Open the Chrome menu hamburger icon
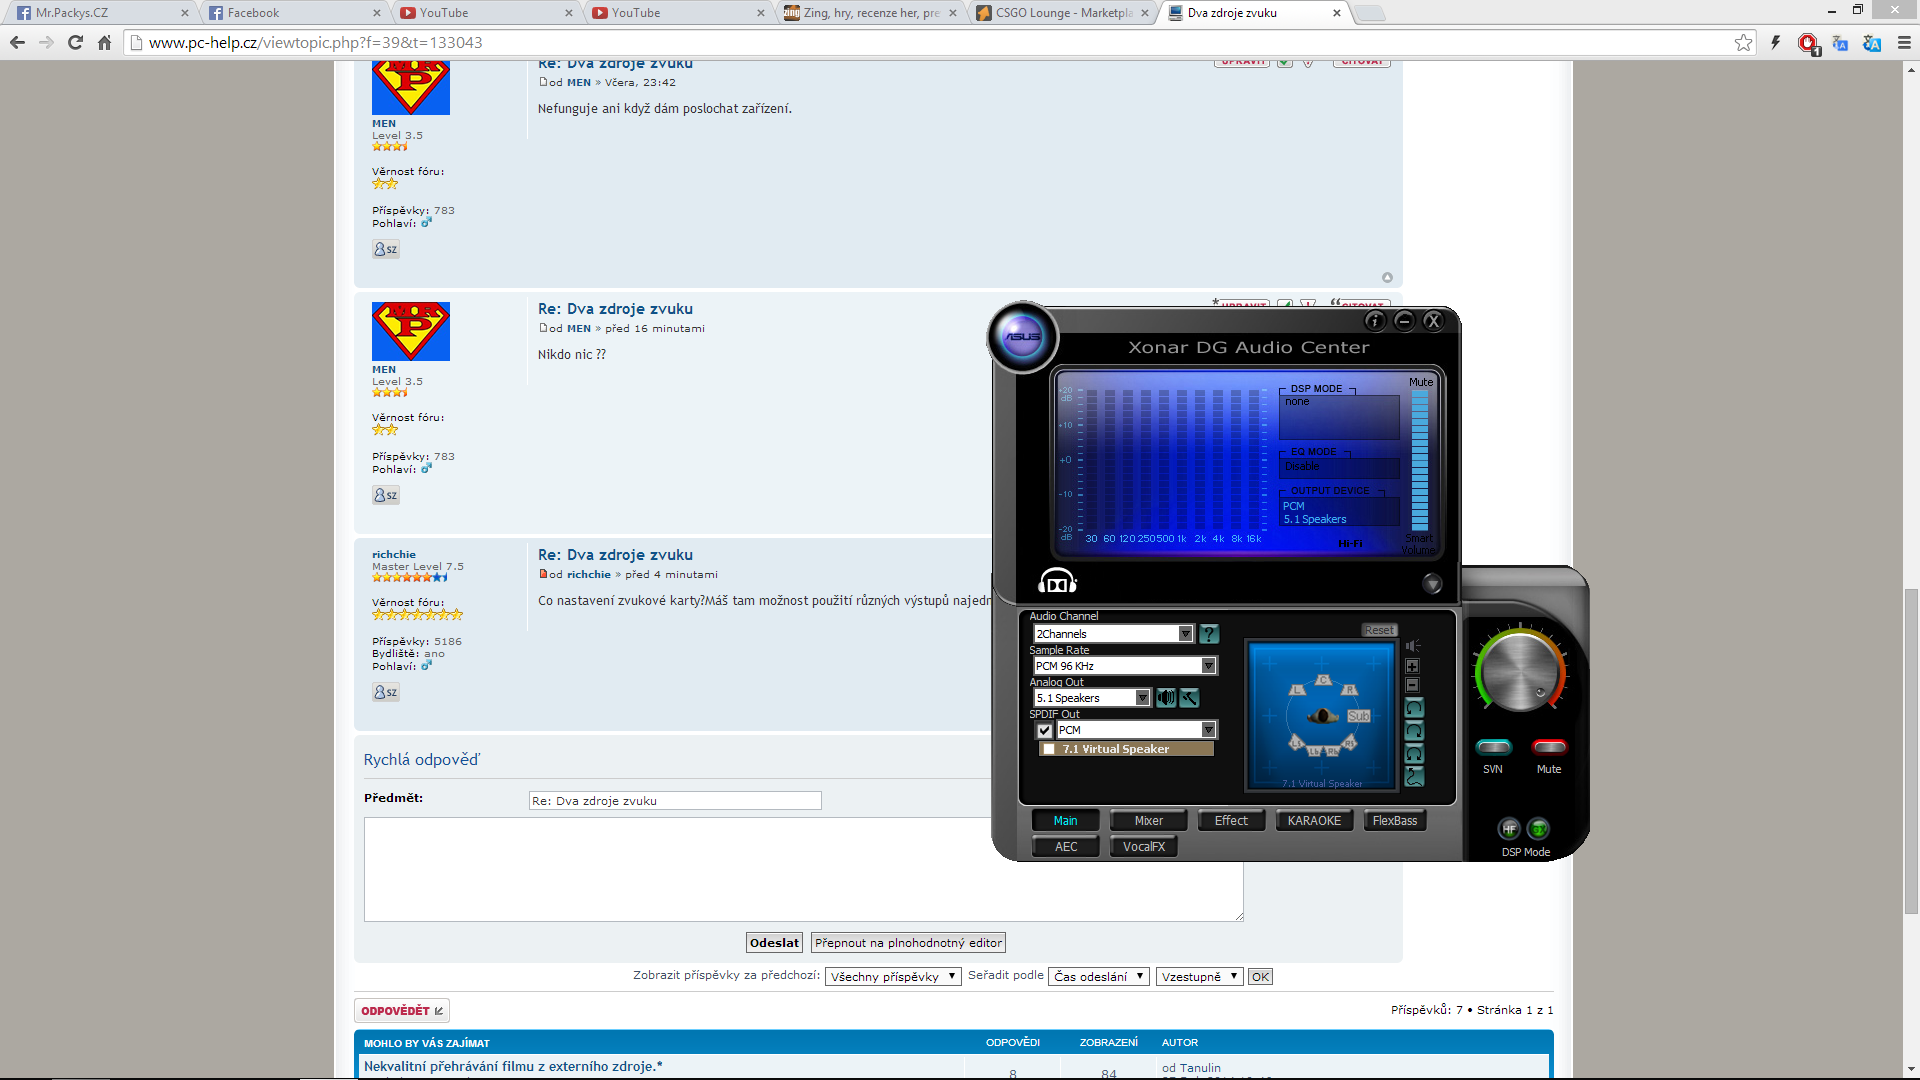 click(1904, 42)
